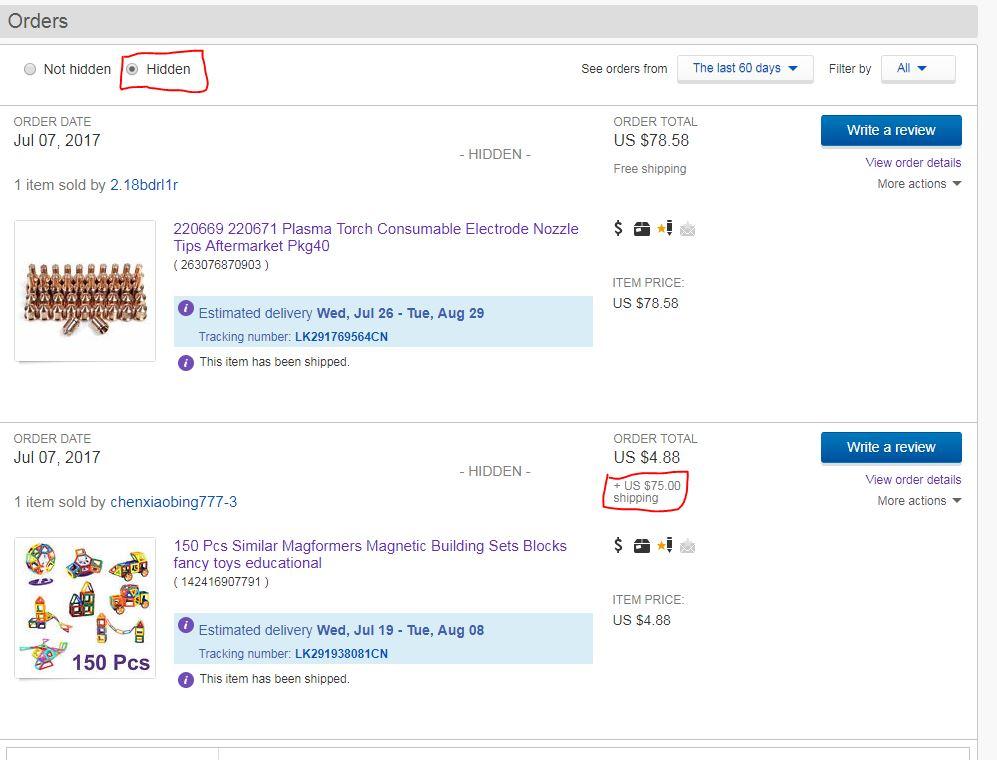Click the shipped box icon for plasma torch order
This screenshot has width=997, height=760.
642,229
